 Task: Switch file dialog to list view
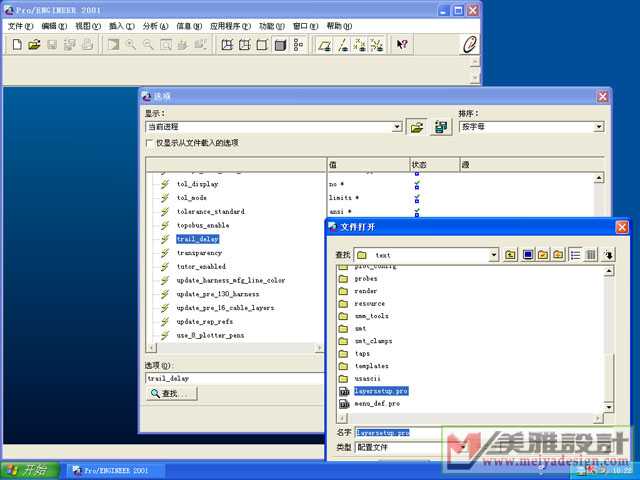[576, 255]
